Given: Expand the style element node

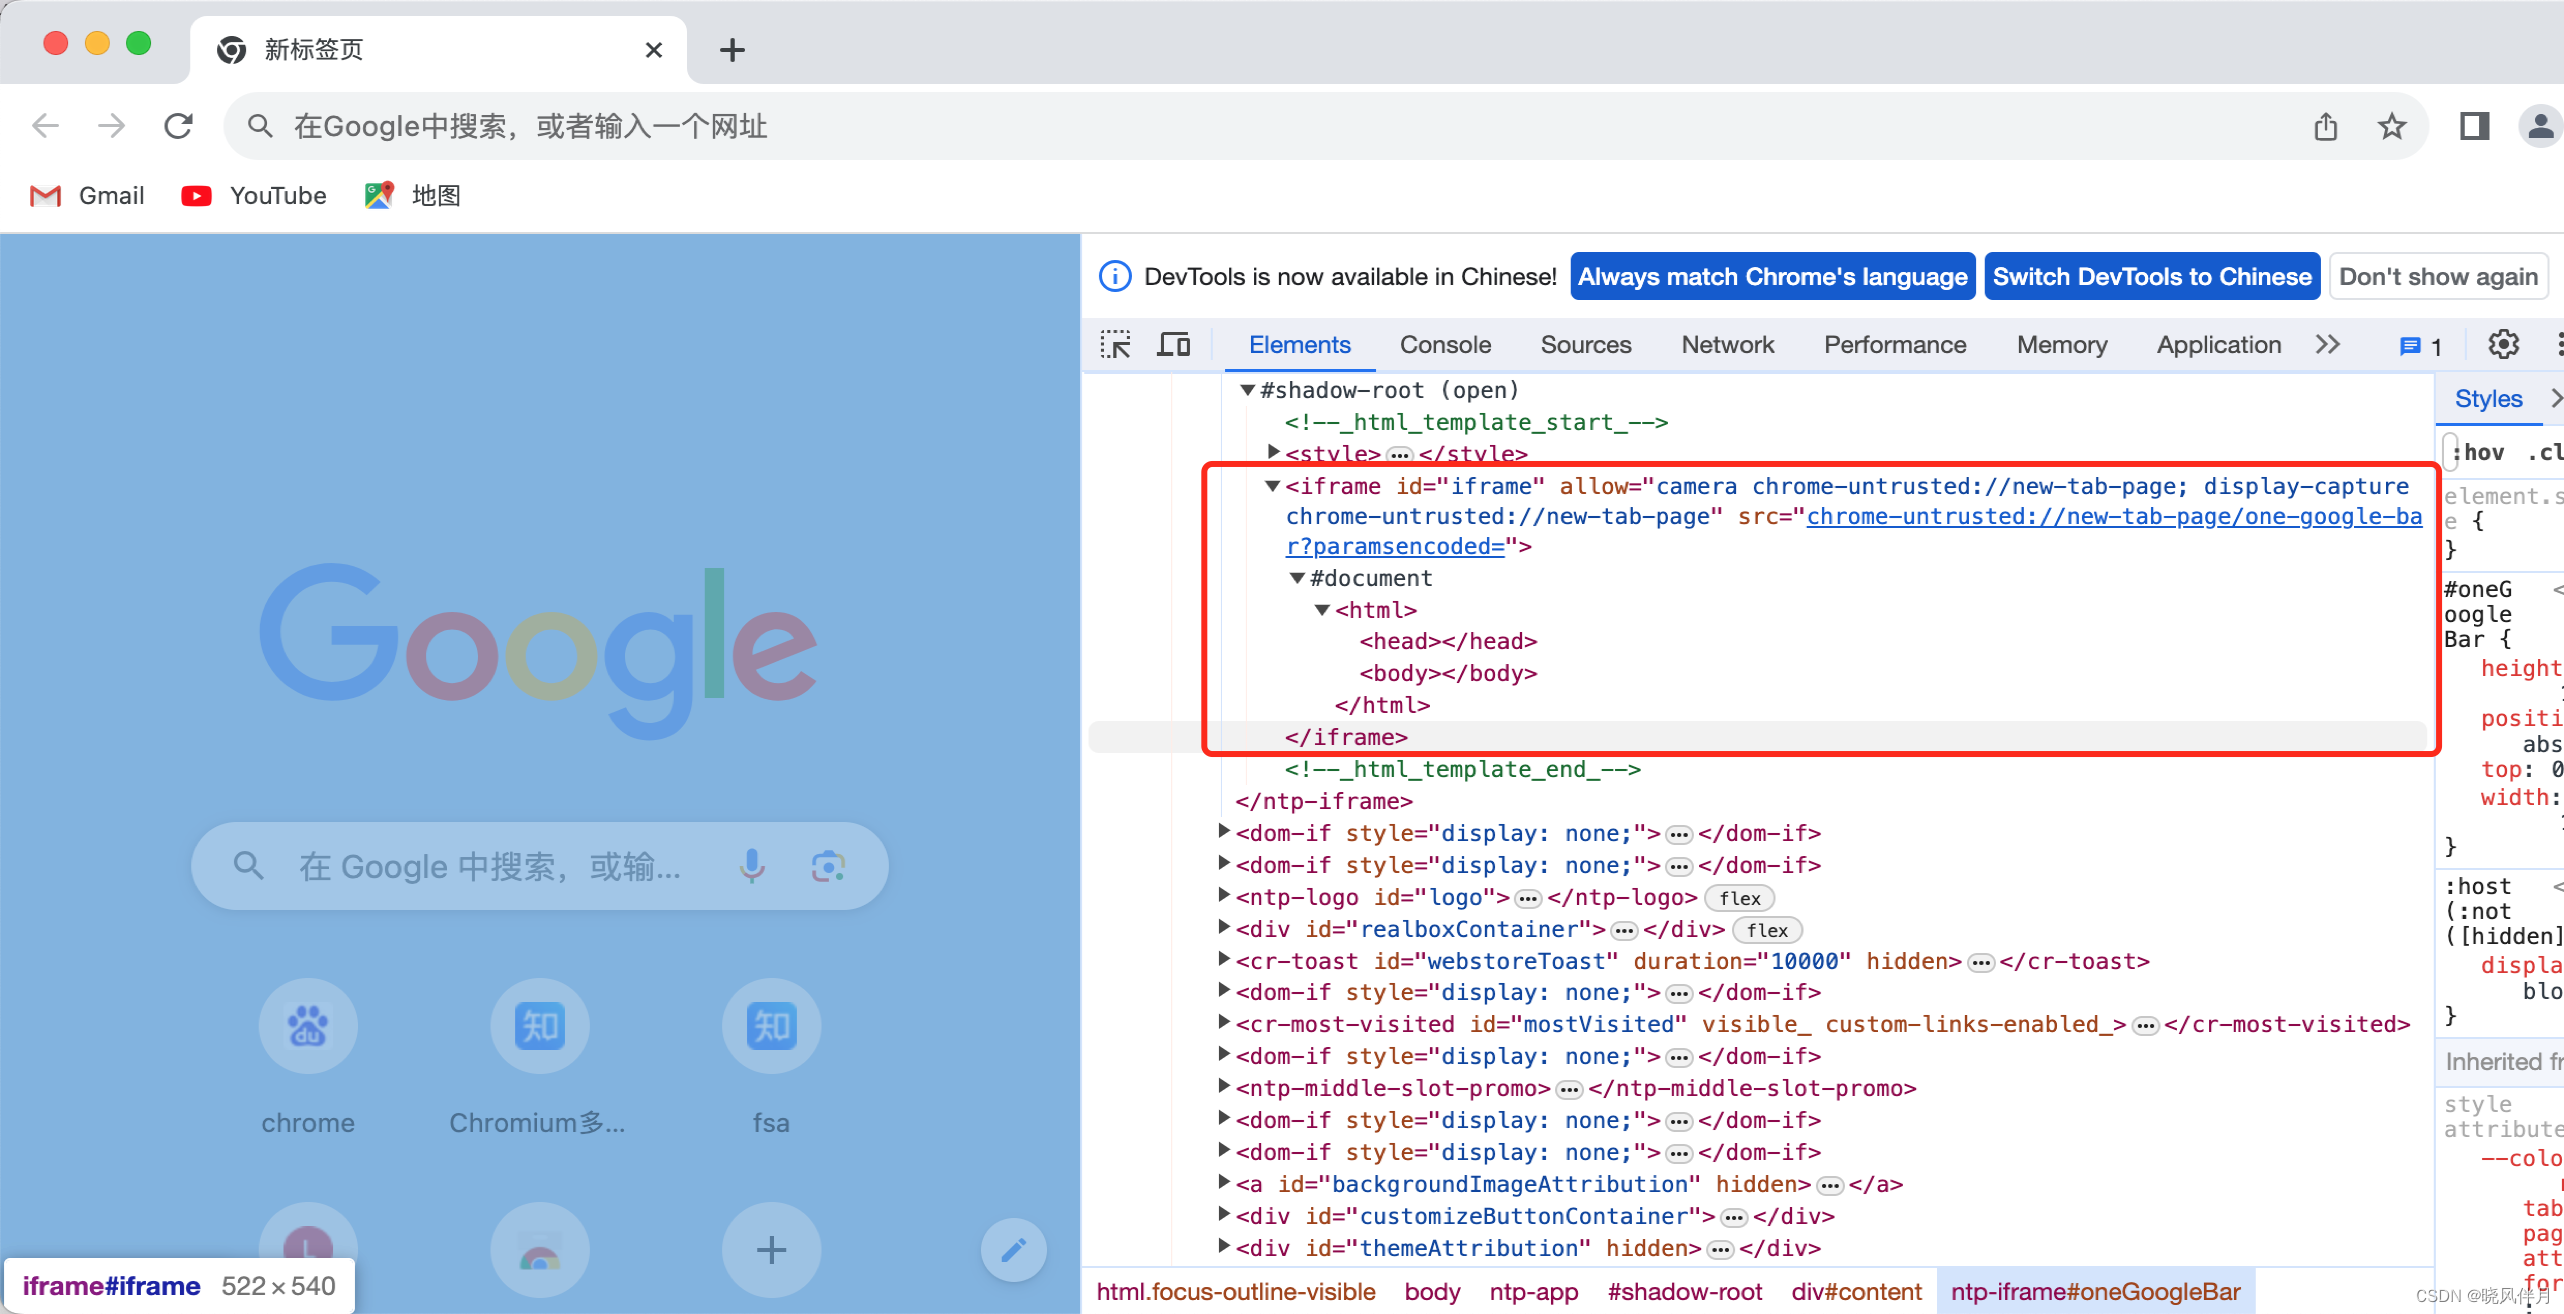Looking at the screenshot, I should (x=1273, y=452).
